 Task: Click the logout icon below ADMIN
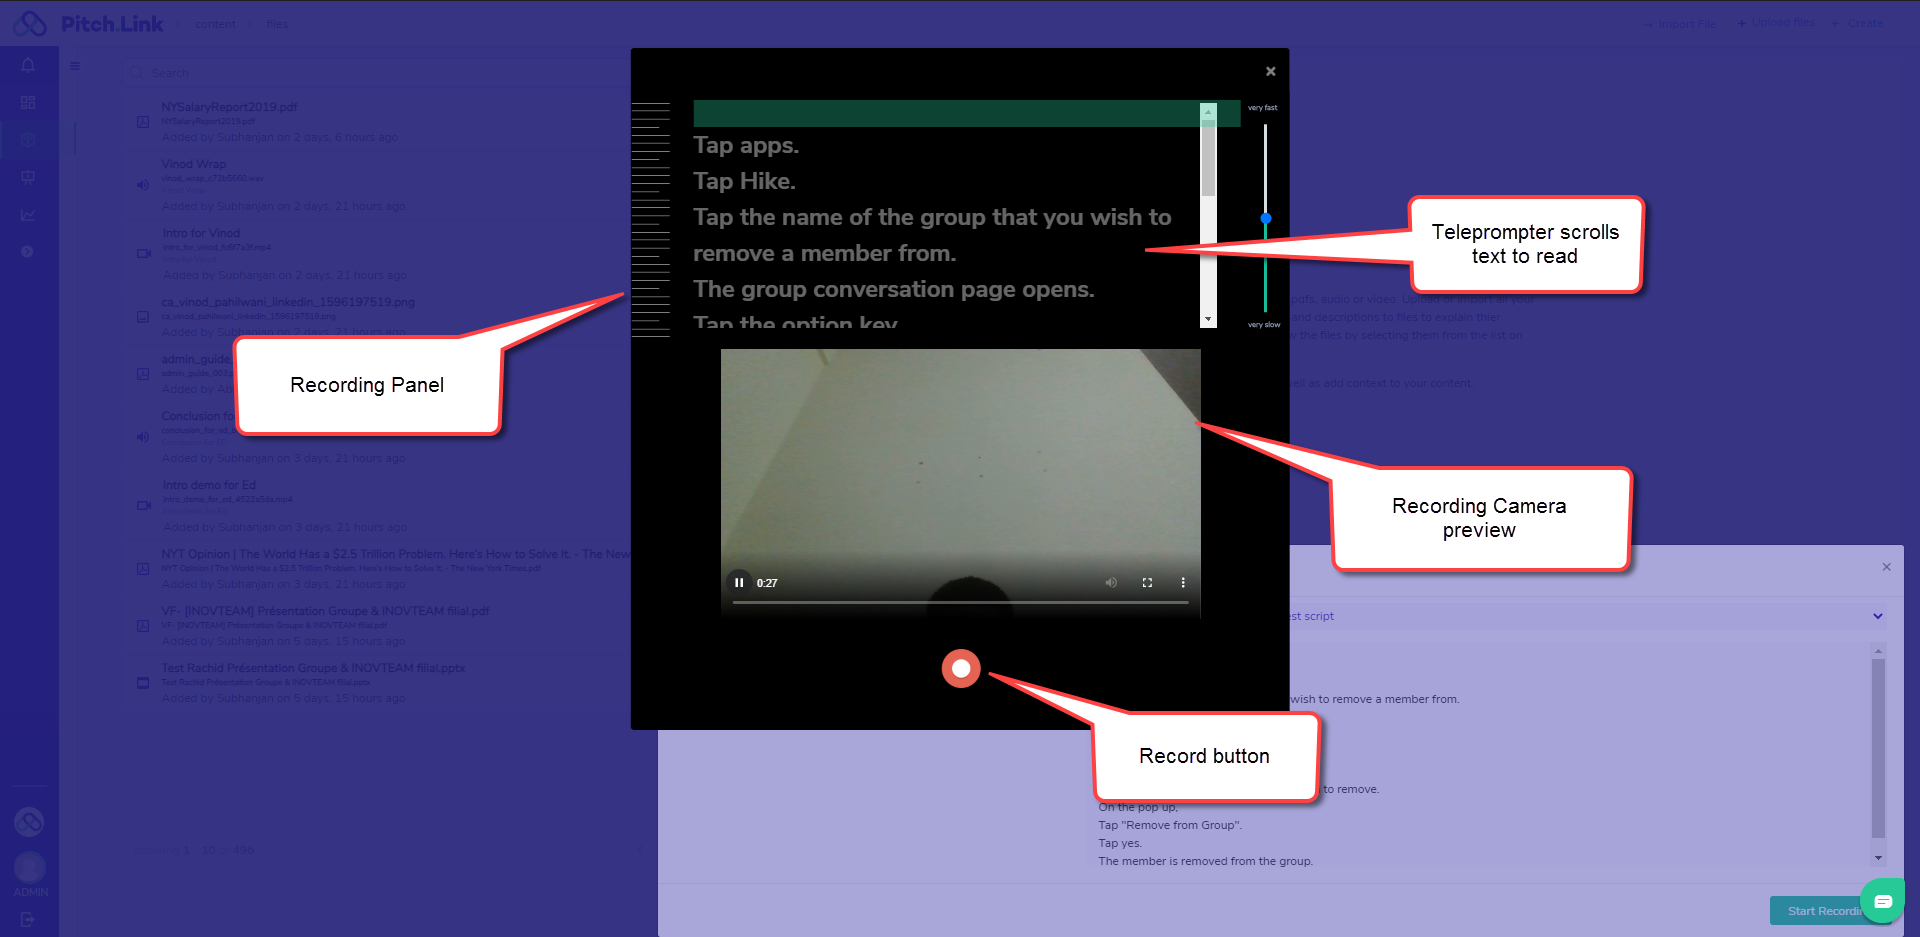coord(28,919)
